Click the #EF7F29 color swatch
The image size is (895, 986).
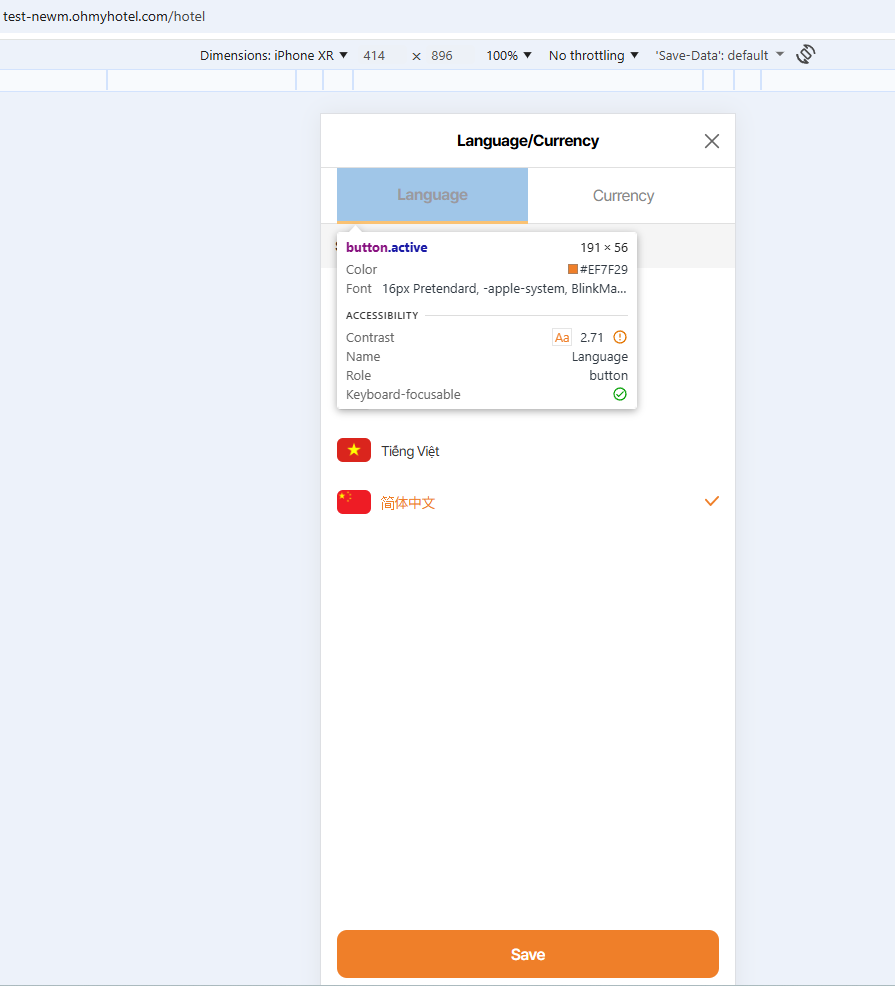[x=572, y=269]
